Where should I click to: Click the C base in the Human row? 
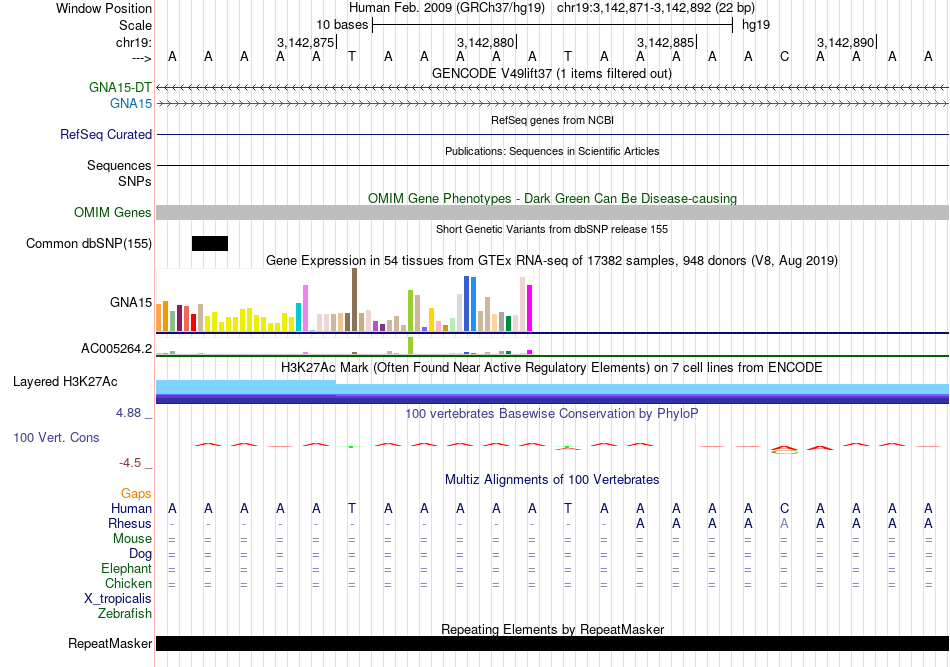784,508
